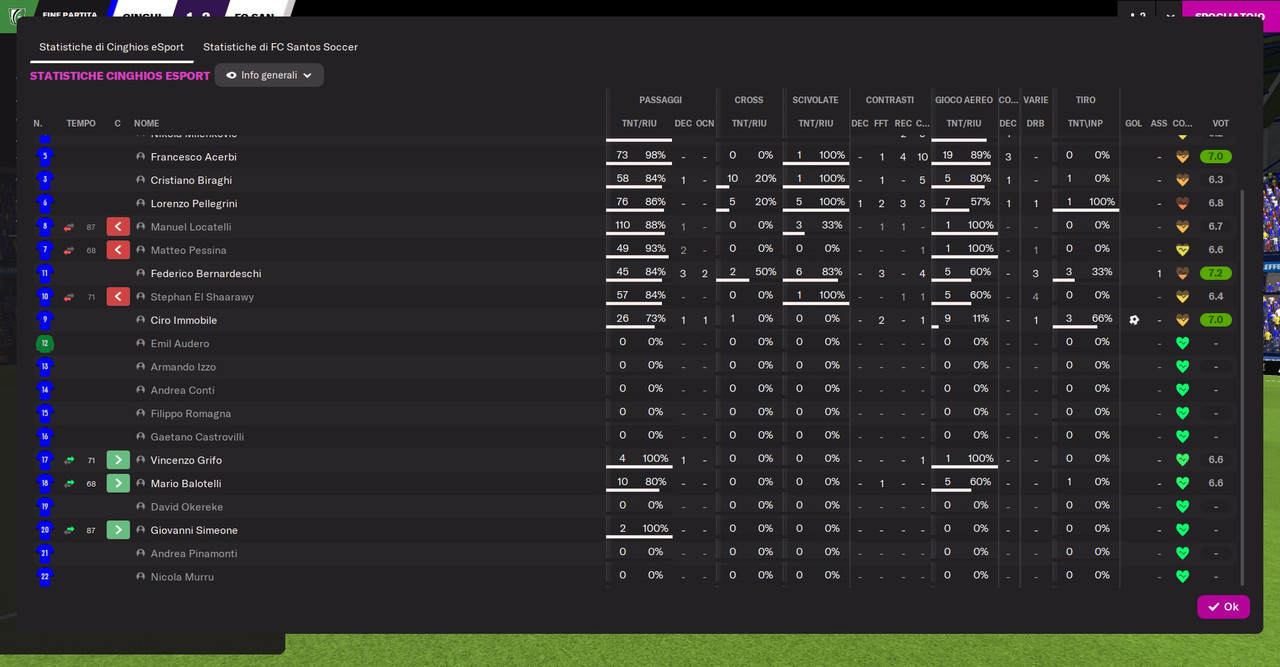This screenshot has width=1280, height=667.
Task: Click shirt number 22 icon for Murru
Action: [44, 577]
